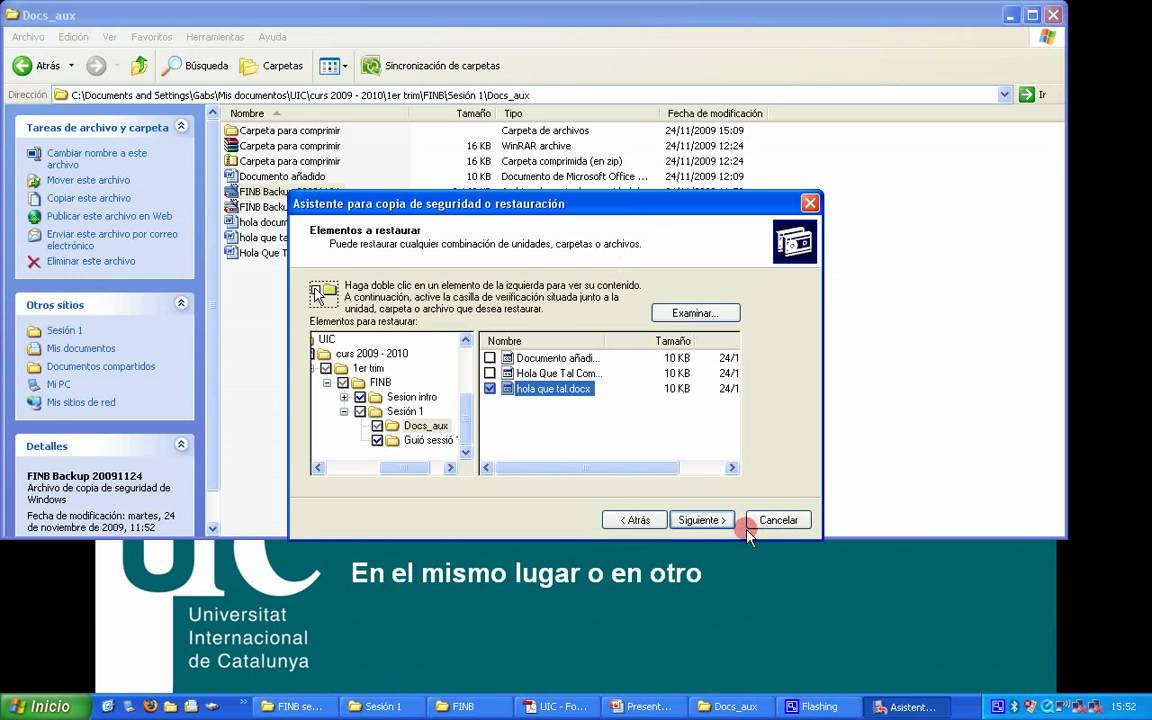This screenshot has height=720, width=1152.
Task: Click the green up-folder icon in toolbar
Action: click(x=139, y=66)
